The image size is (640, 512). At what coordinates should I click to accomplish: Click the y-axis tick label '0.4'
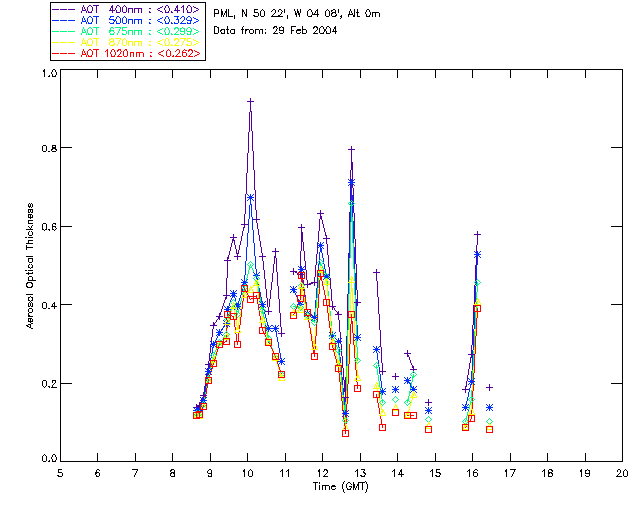coord(49,305)
